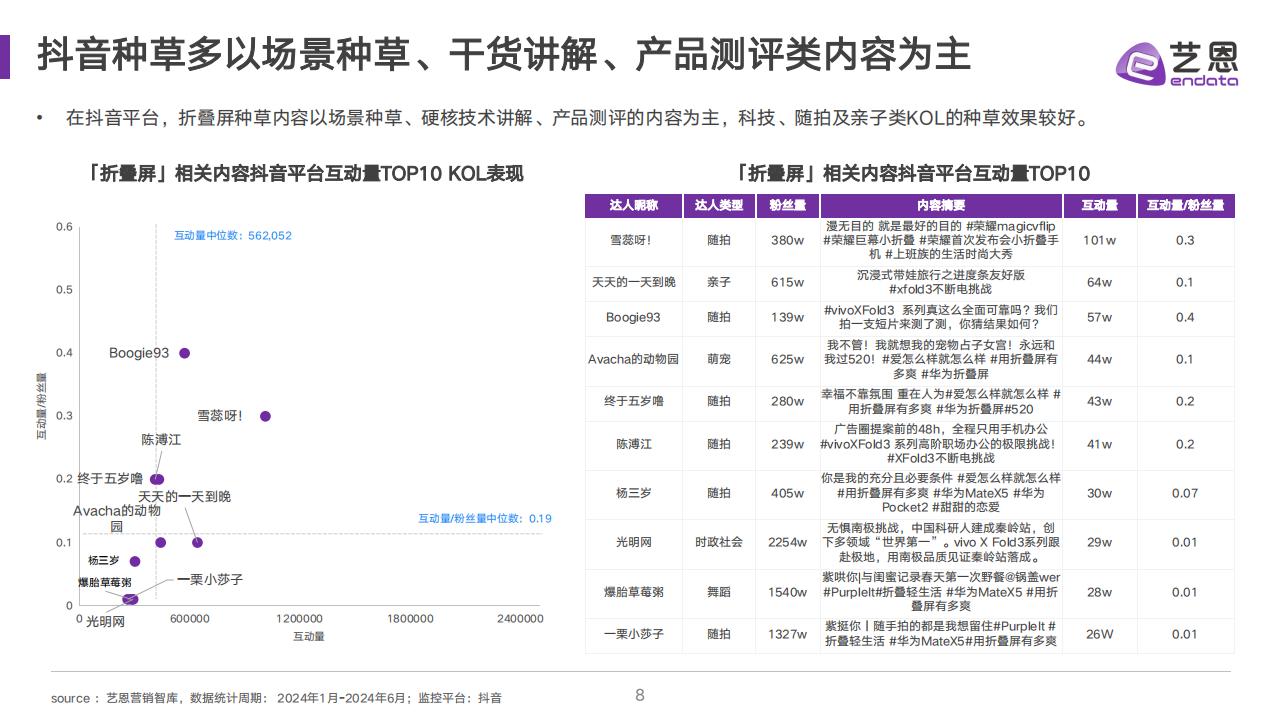Click the 1540w follower count cell
Image resolution: width=1280 pixels, height=720 pixels.
point(787,592)
